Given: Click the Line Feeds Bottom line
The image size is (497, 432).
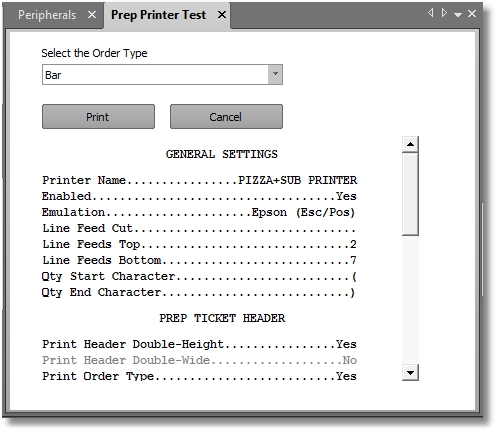Looking at the screenshot, I should (x=199, y=260).
